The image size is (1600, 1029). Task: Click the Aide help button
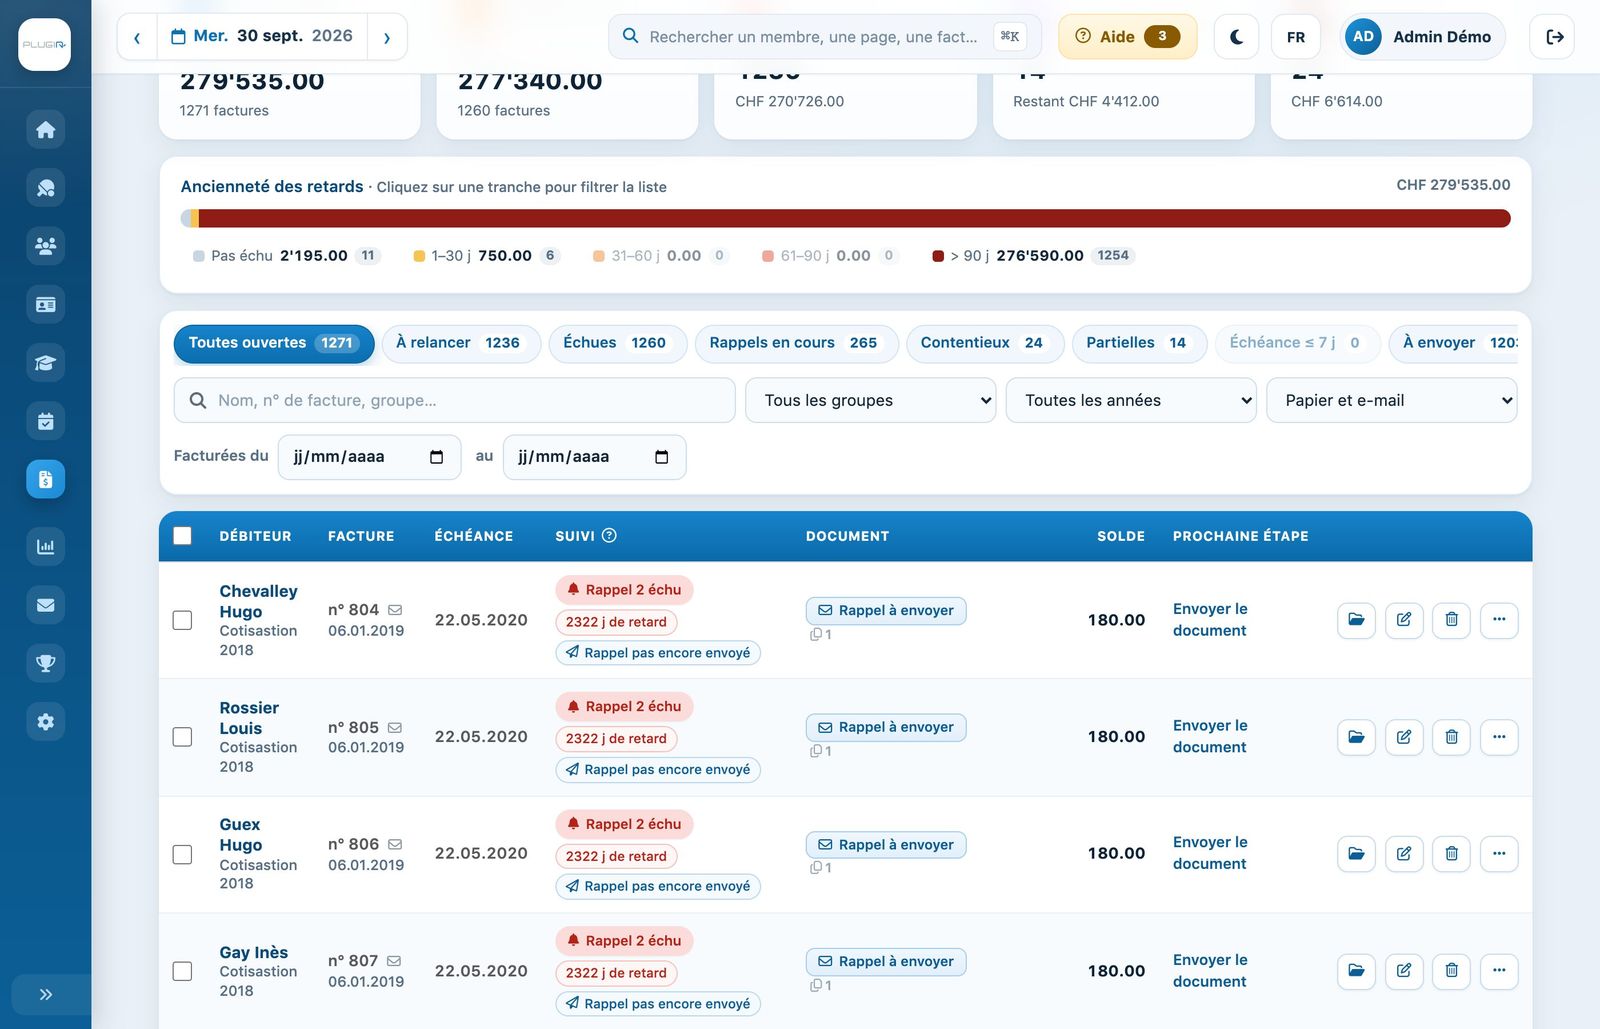(x=1127, y=37)
